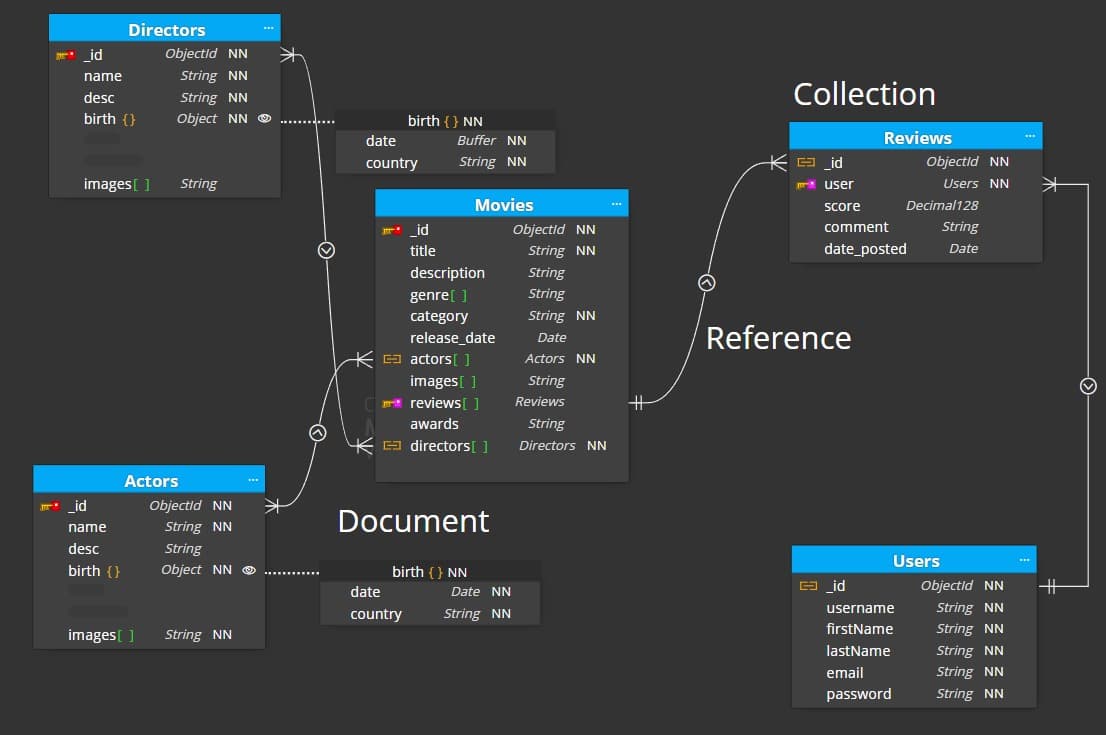Image resolution: width=1106 pixels, height=735 pixels.
Task: Click the Actors _id primary key icon
Action: point(50,506)
